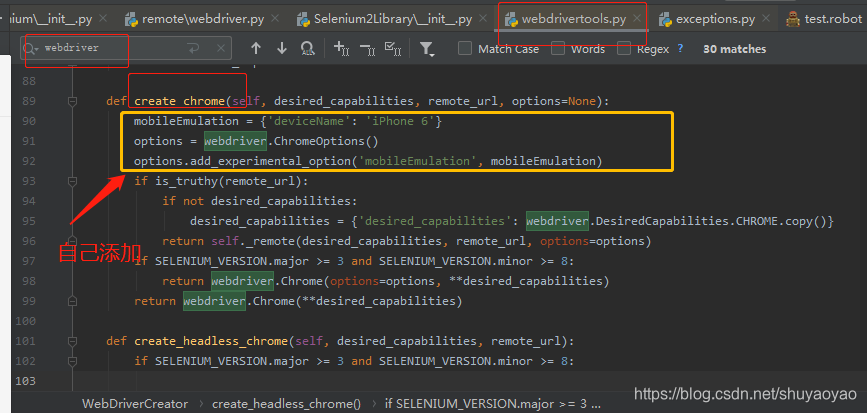Open search history via magnifier icon
867x413 pixels.
coord(31,48)
